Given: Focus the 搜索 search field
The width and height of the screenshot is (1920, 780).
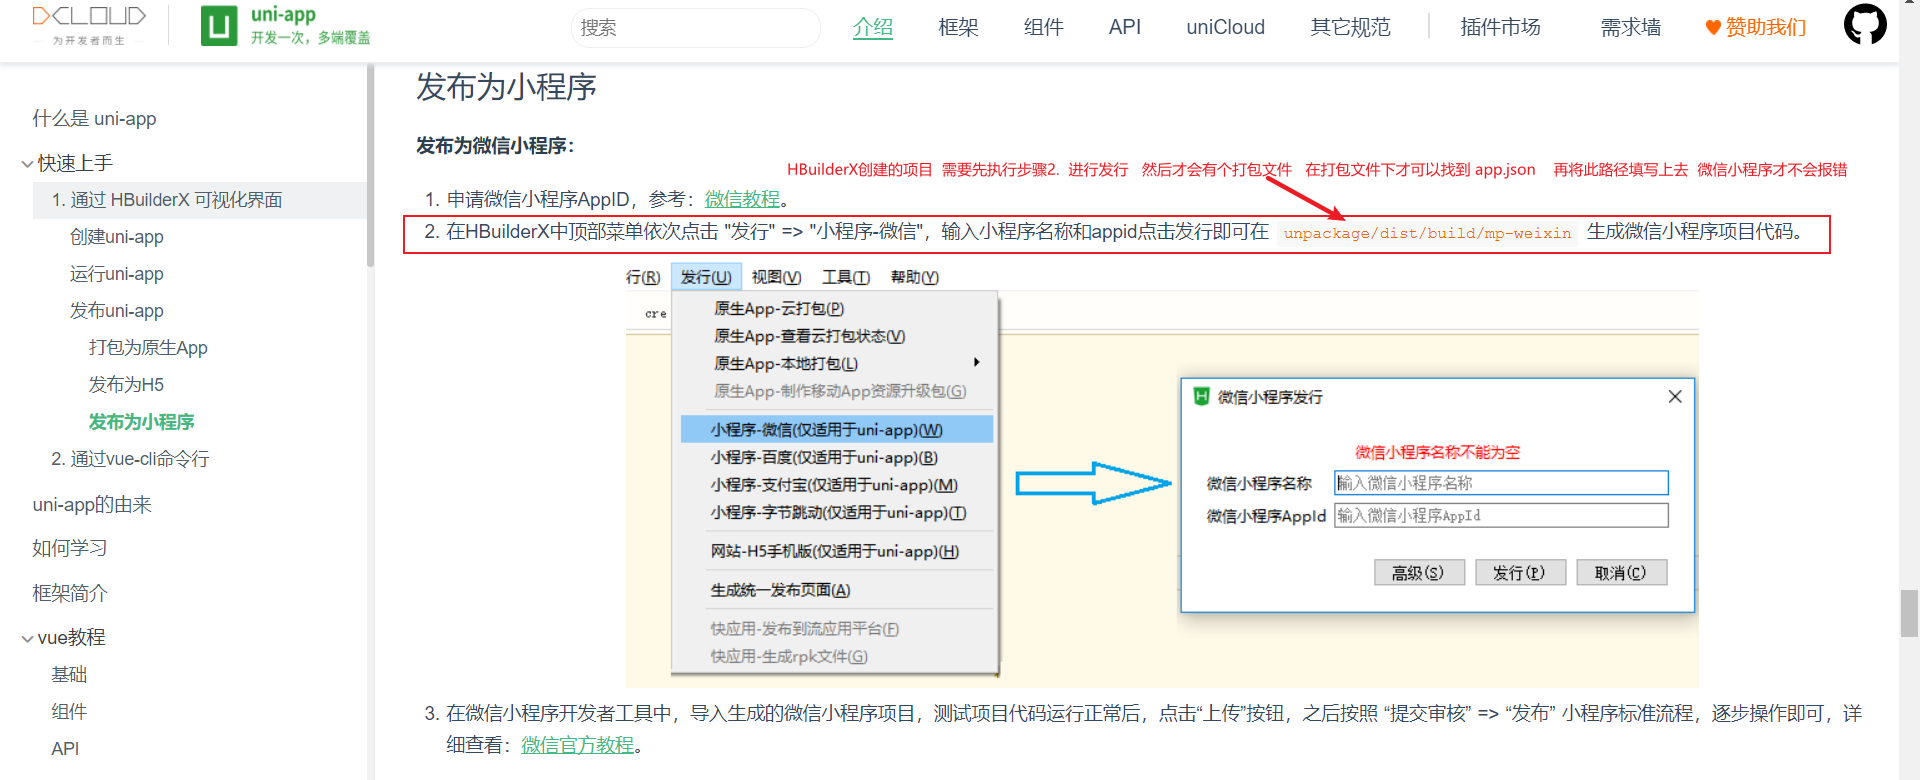Looking at the screenshot, I should 696,28.
